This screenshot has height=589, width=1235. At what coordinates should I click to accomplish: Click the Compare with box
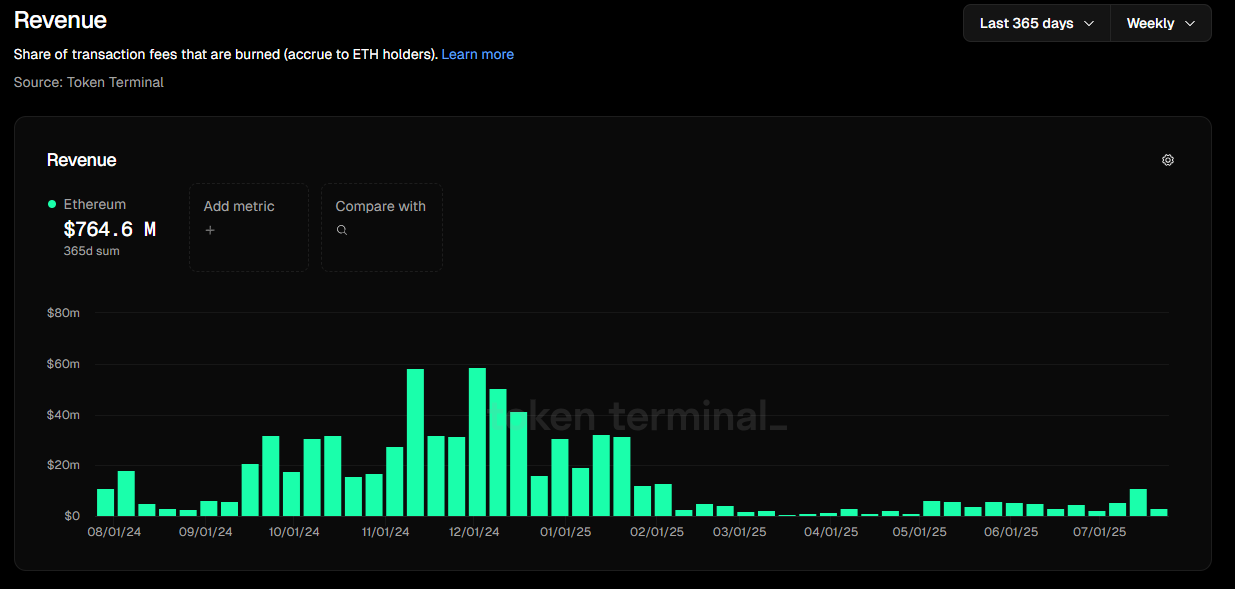coord(382,227)
